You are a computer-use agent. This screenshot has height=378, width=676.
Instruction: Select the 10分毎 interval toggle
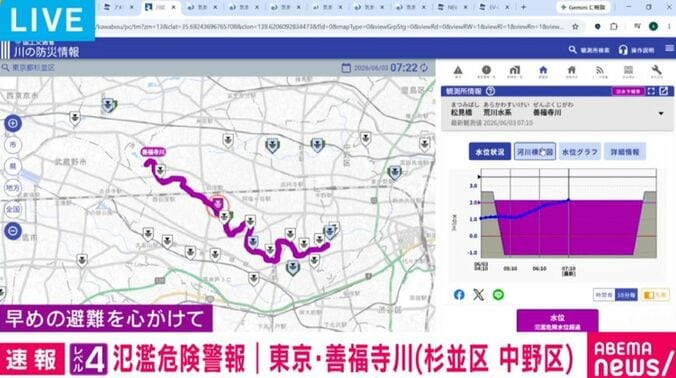pyautogui.click(x=626, y=295)
